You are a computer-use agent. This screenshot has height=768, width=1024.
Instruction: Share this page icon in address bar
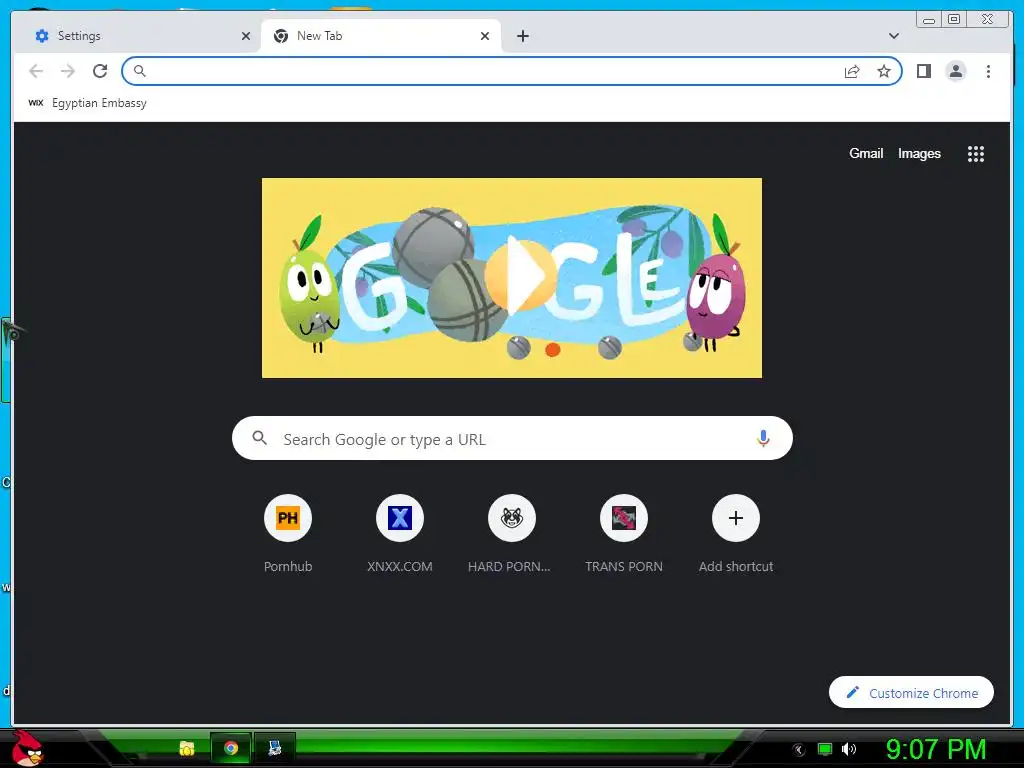point(852,71)
